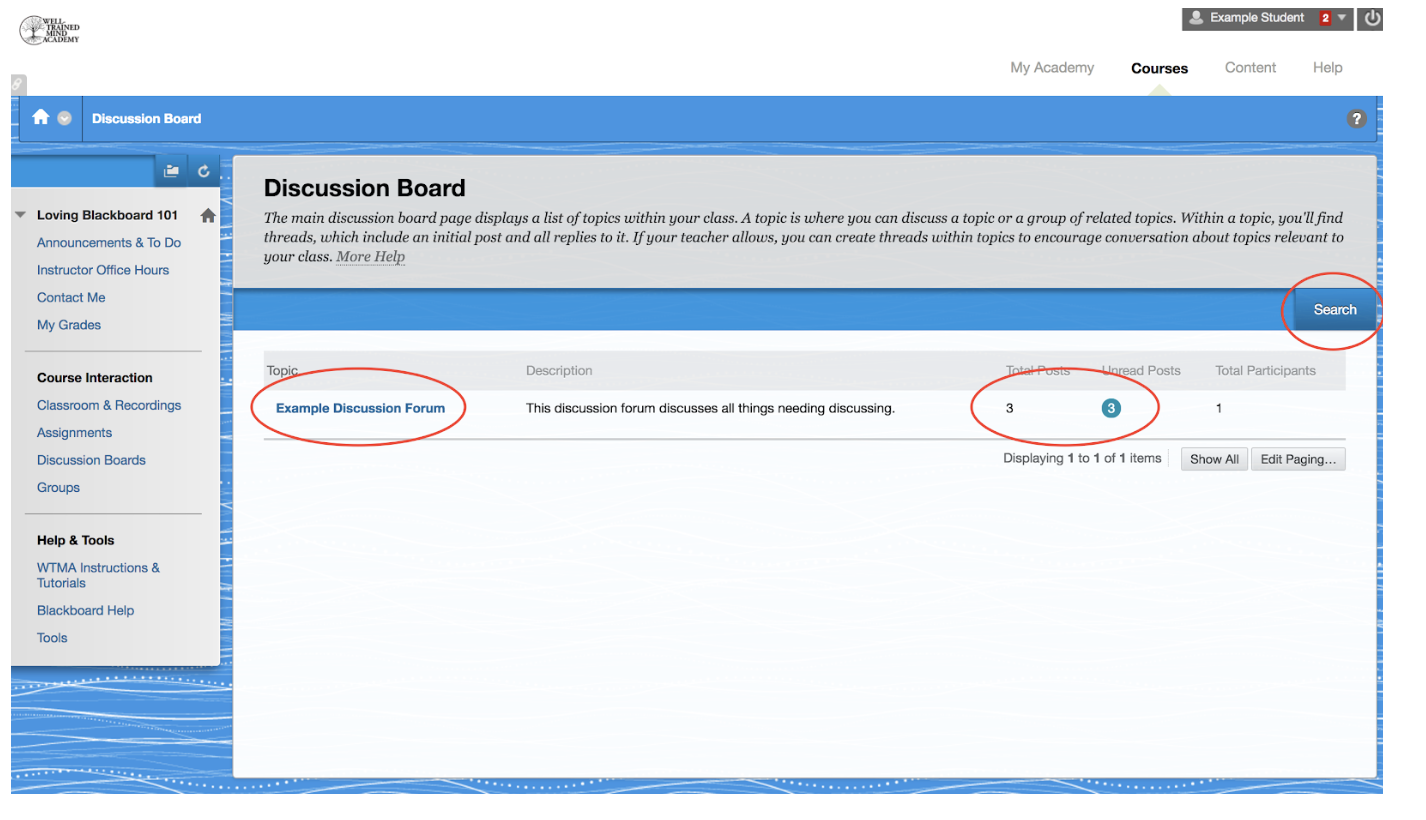This screenshot has width=1426, height=820.
Task: Click the home icon in the breadcrumb bar
Action: pyautogui.click(x=39, y=118)
